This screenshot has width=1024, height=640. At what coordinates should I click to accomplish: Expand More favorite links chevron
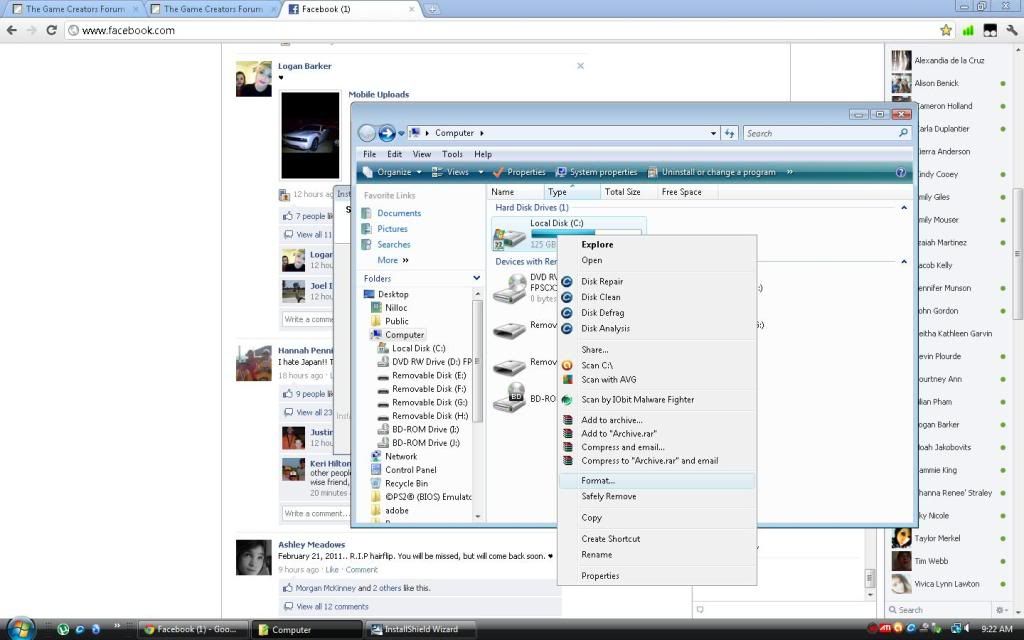pyautogui.click(x=406, y=261)
